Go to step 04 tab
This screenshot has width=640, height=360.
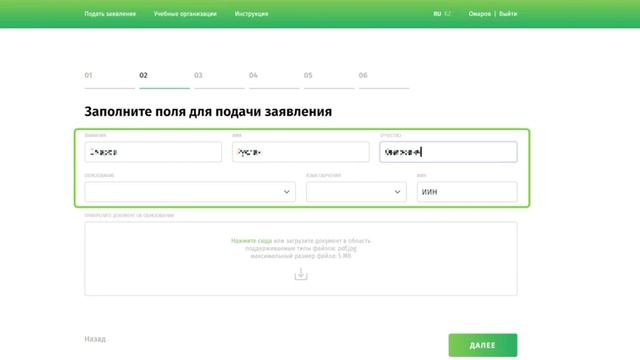click(x=274, y=79)
